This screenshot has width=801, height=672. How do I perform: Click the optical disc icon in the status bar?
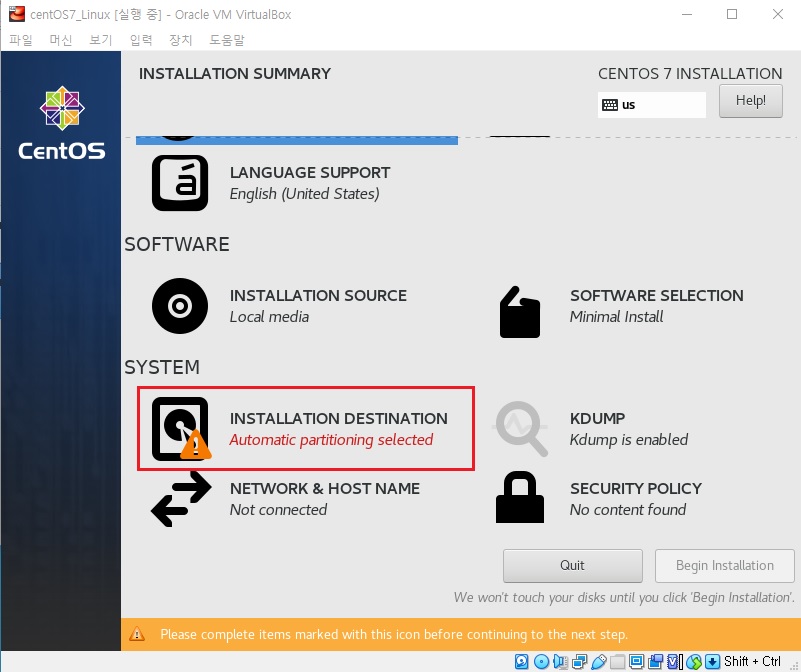point(541,661)
